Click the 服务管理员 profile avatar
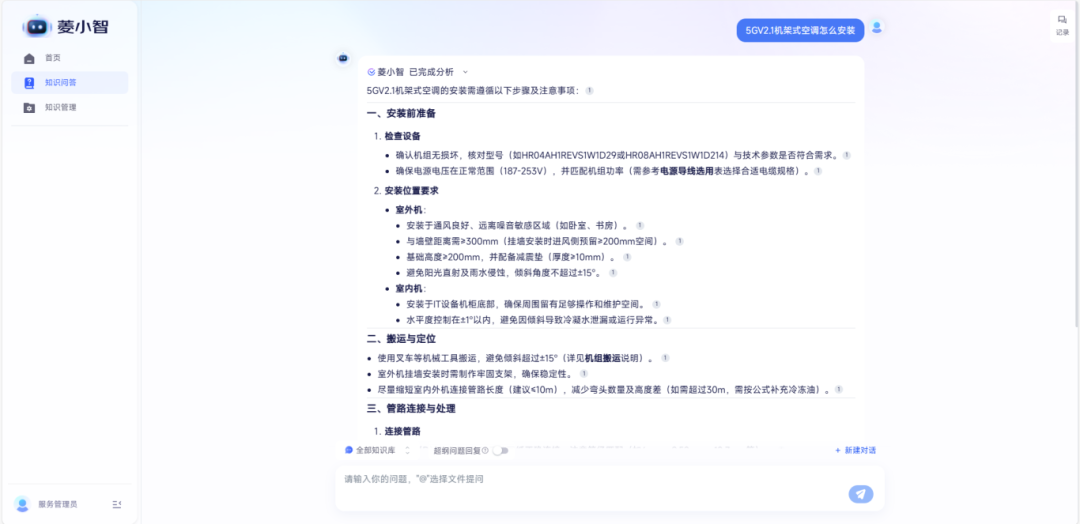The image size is (1080, 524). pyautogui.click(x=22, y=504)
